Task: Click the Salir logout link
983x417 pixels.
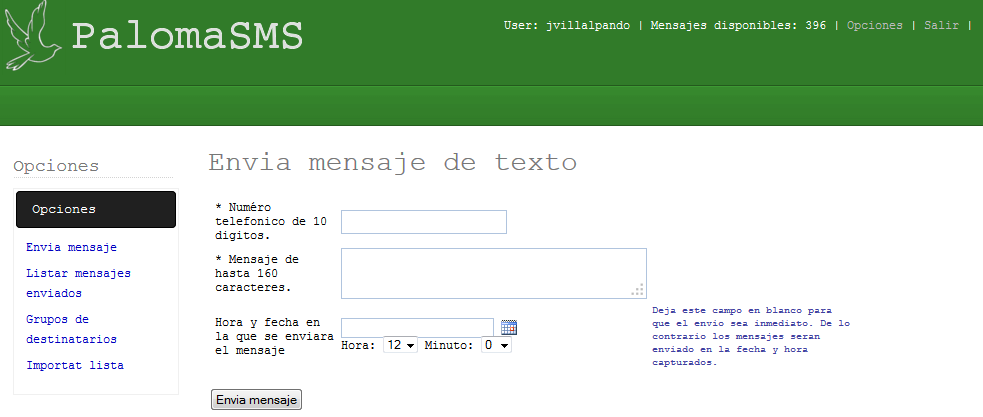Action: coord(942,26)
